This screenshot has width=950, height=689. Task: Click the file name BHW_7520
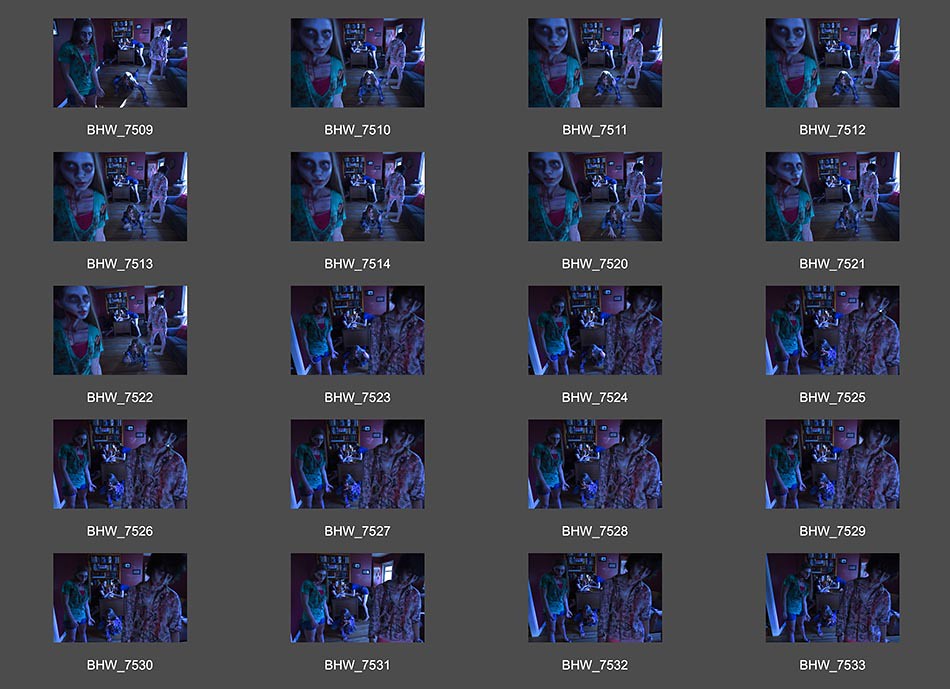tap(595, 264)
